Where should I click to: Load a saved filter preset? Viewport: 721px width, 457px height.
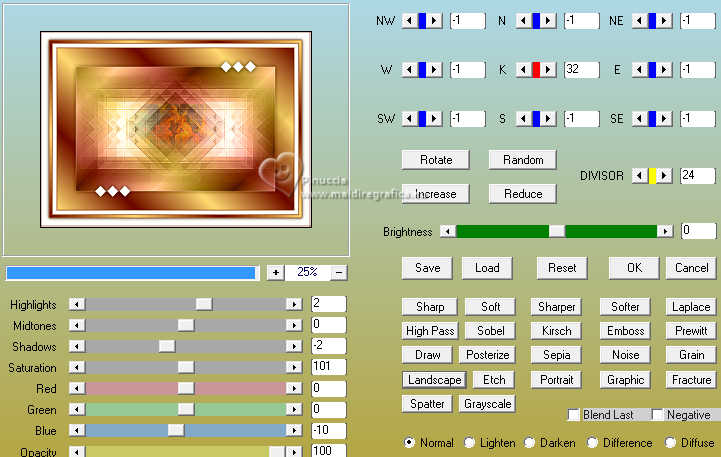pos(487,268)
